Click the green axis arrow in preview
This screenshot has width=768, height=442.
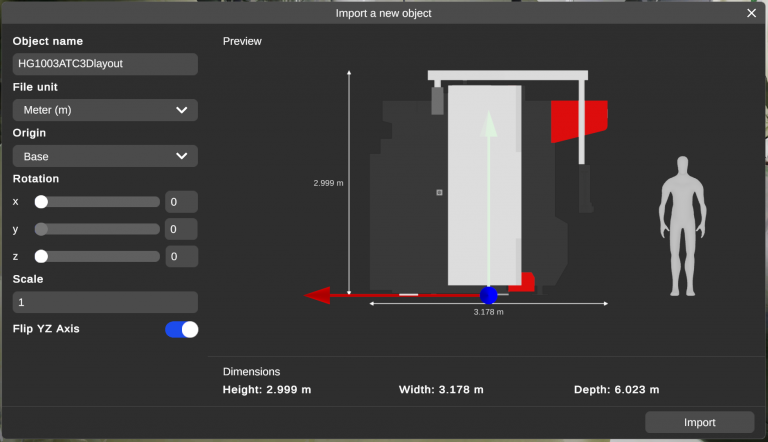pyautogui.click(x=488, y=124)
